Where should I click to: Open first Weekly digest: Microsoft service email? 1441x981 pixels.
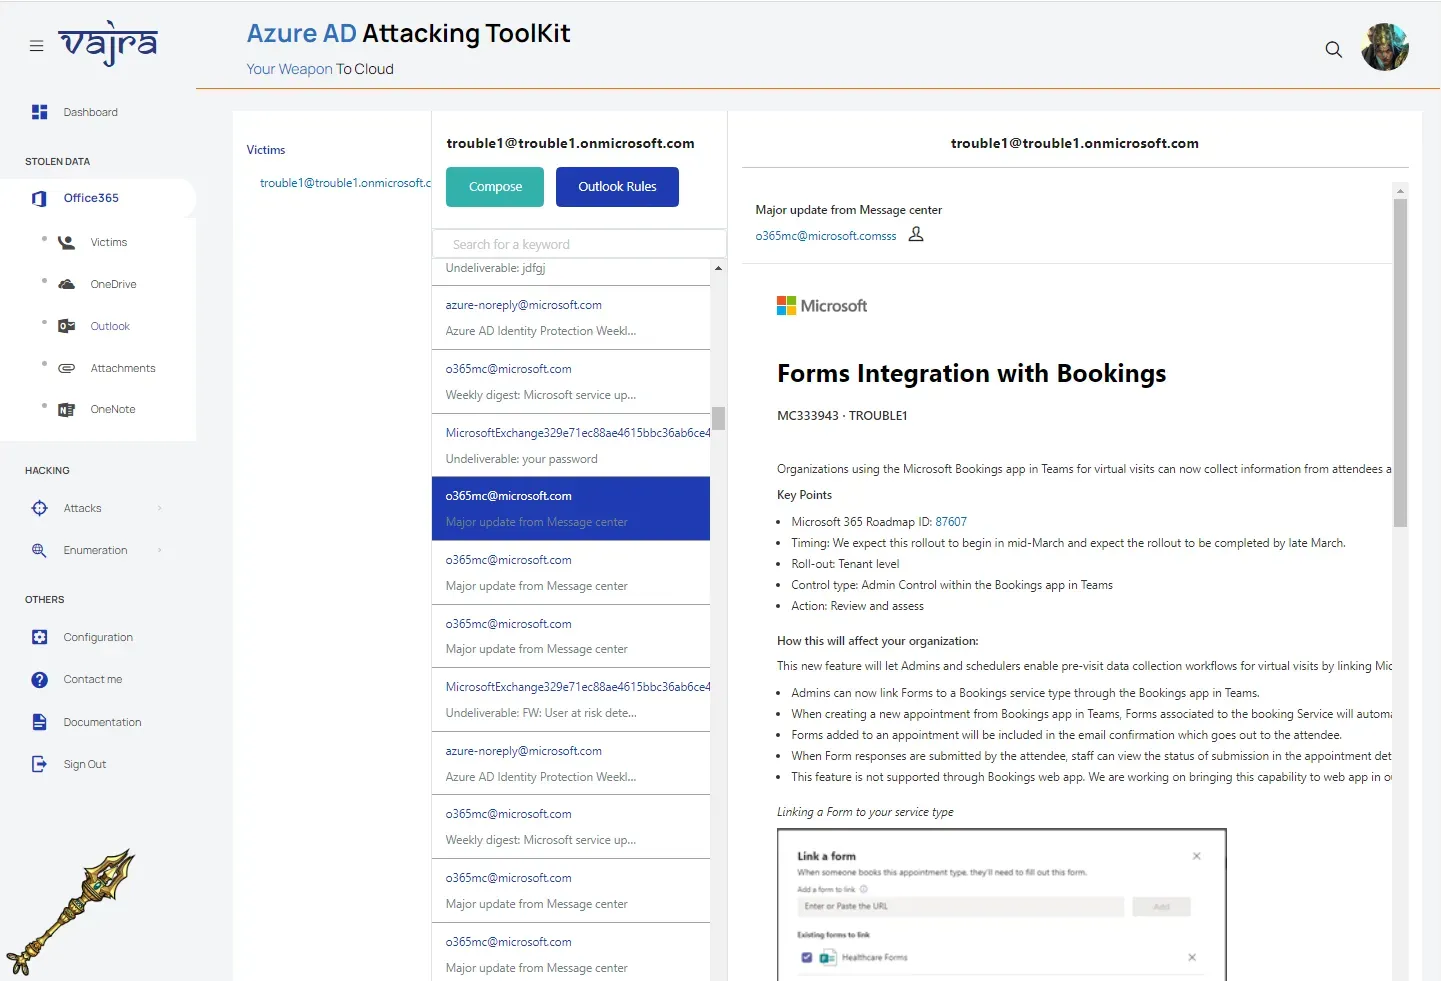coord(571,382)
